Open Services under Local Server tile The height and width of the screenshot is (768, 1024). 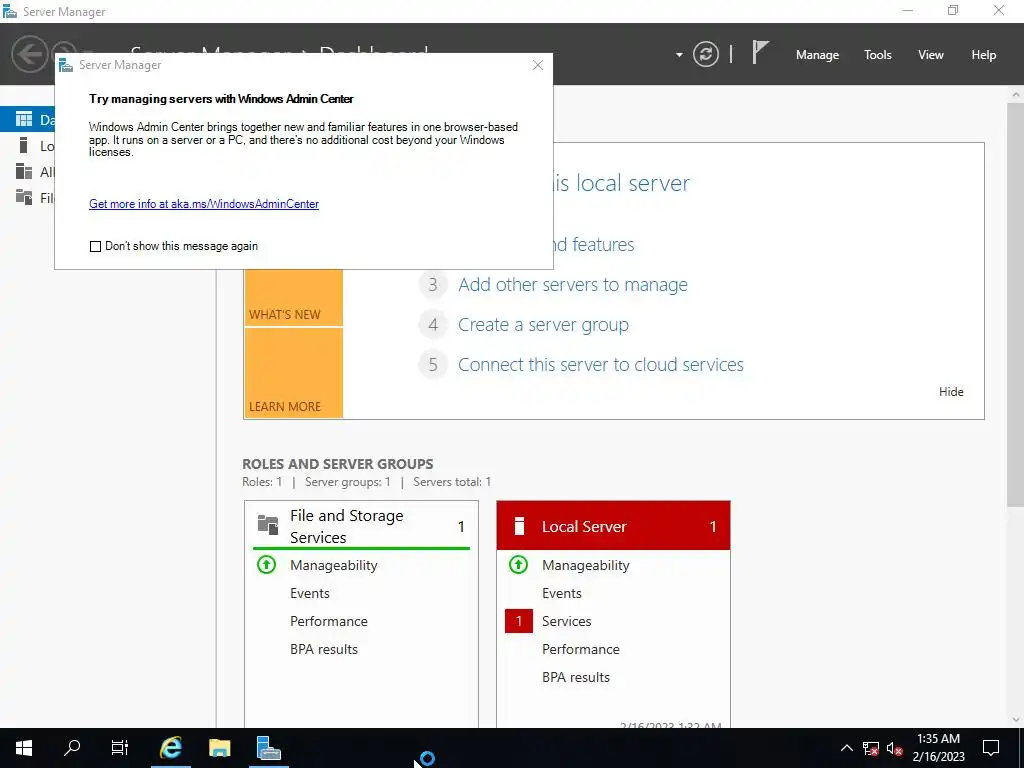click(566, 621)
